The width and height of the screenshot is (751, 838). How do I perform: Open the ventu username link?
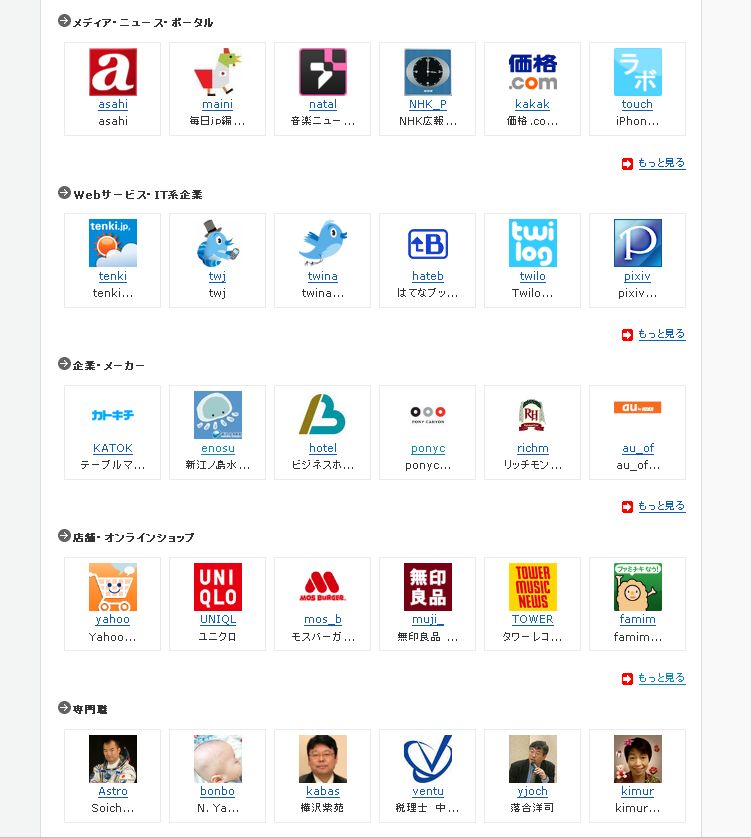pyautogui.click(x=428, y=792)
